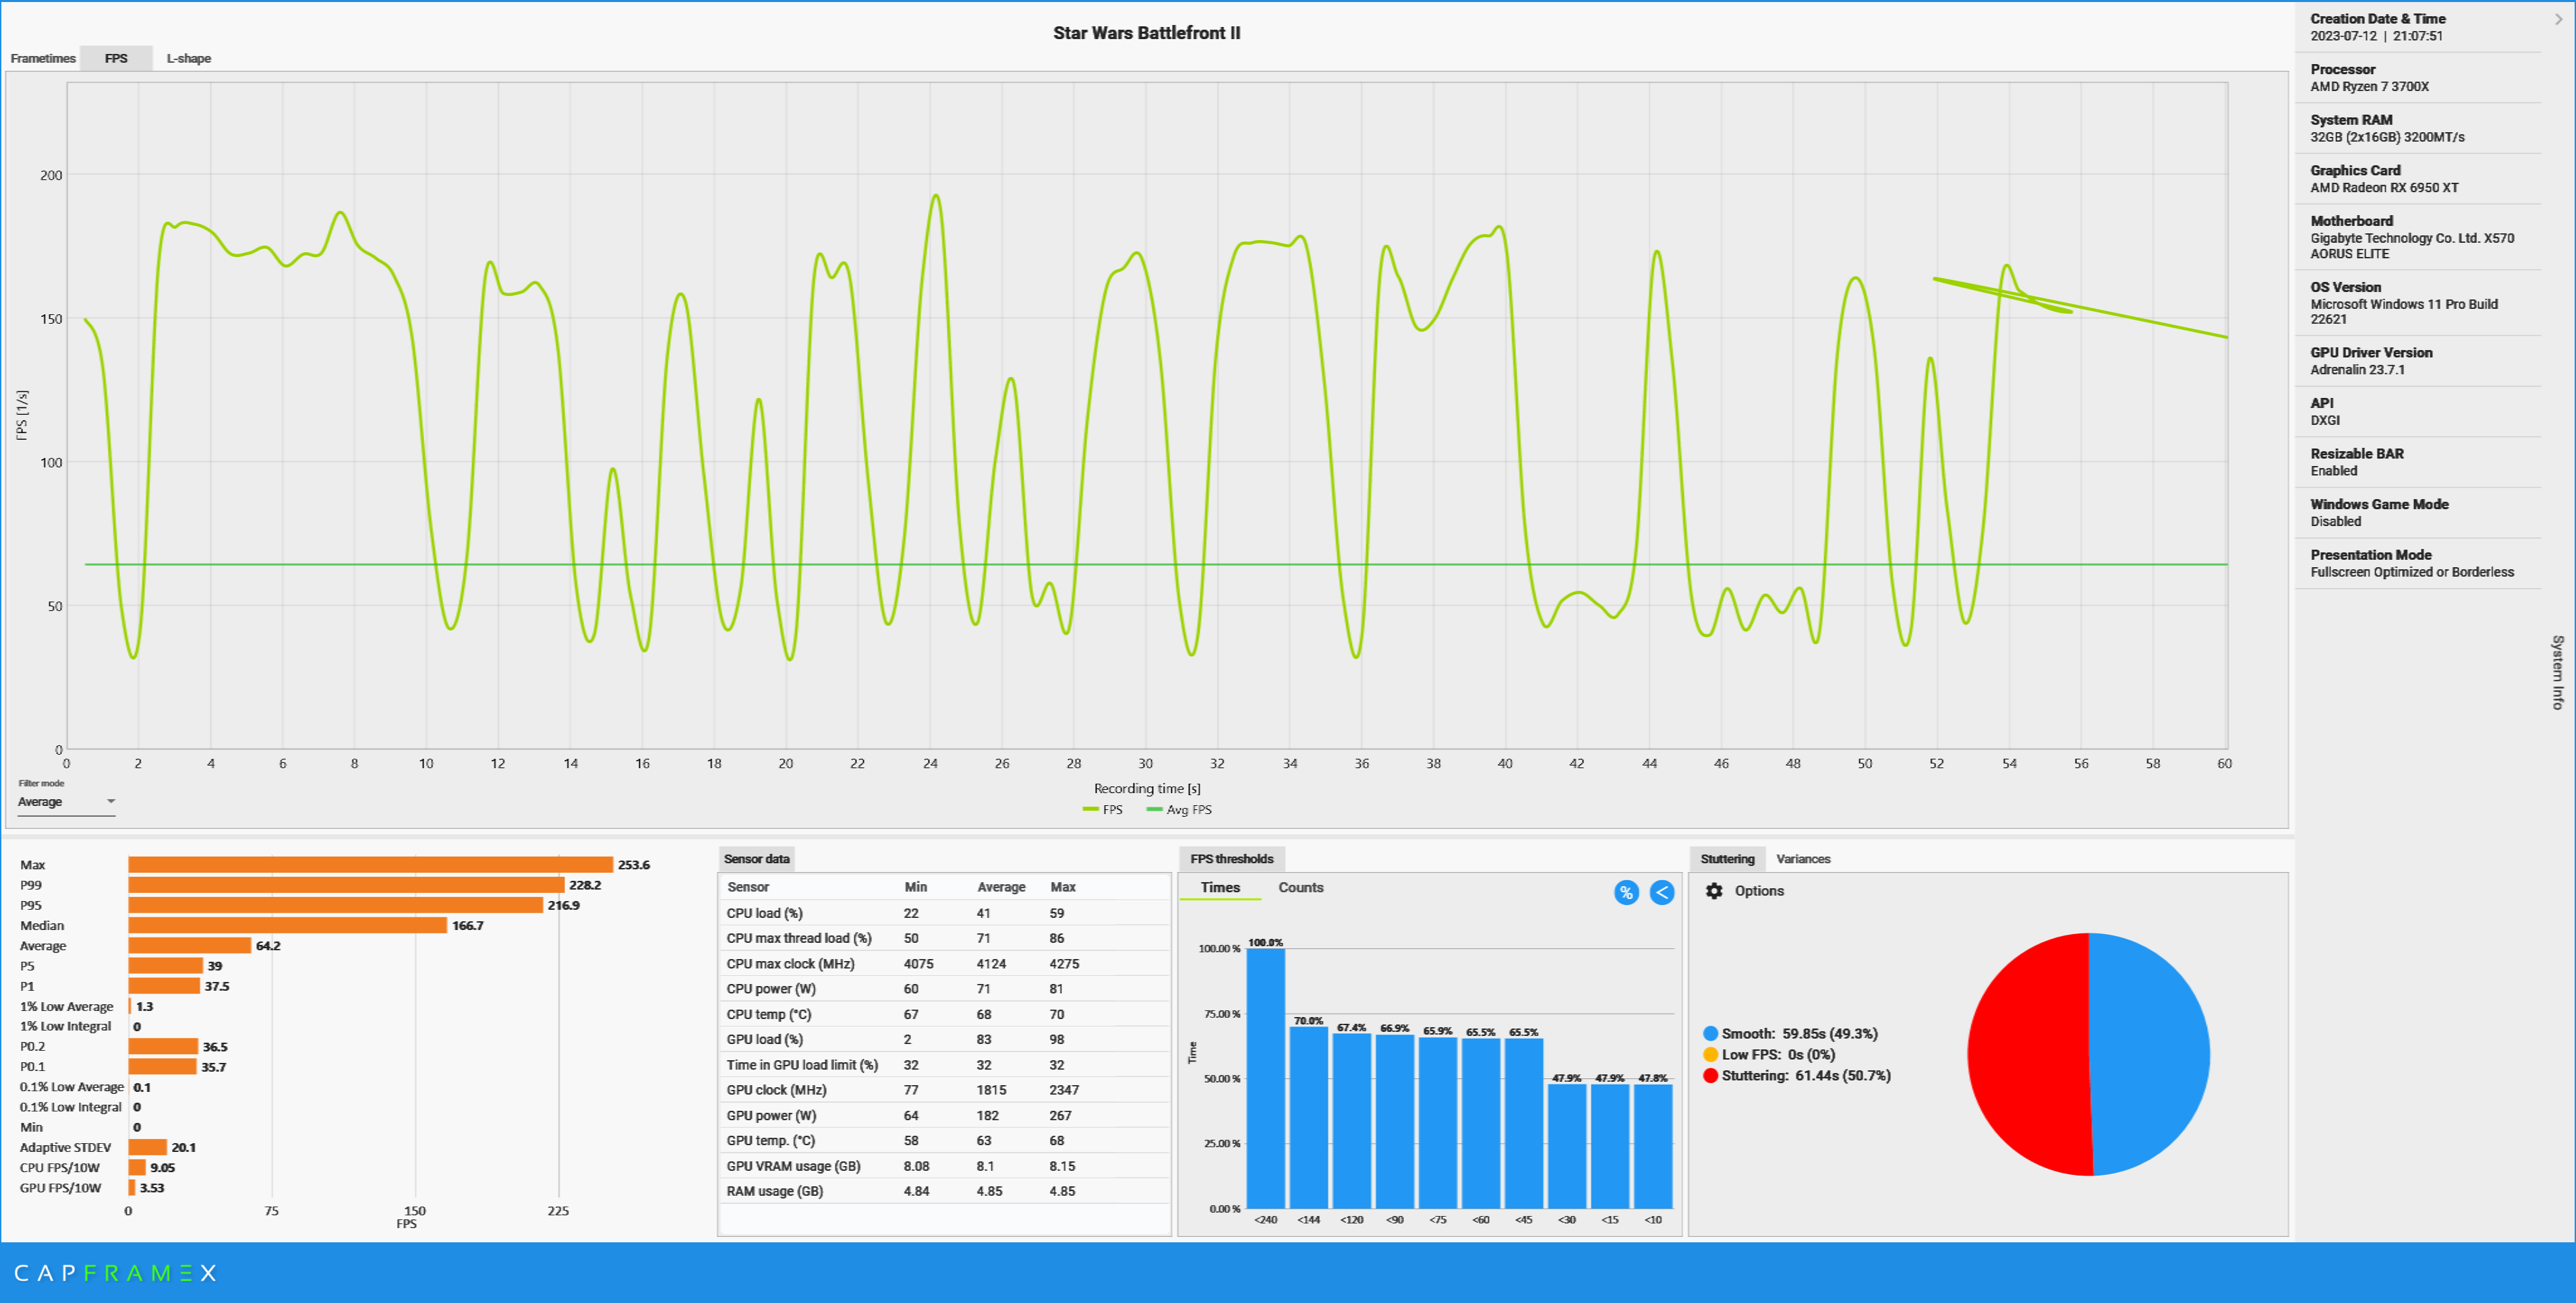Select the Times tab
2576x1303 pixels.
point(1220,887)
